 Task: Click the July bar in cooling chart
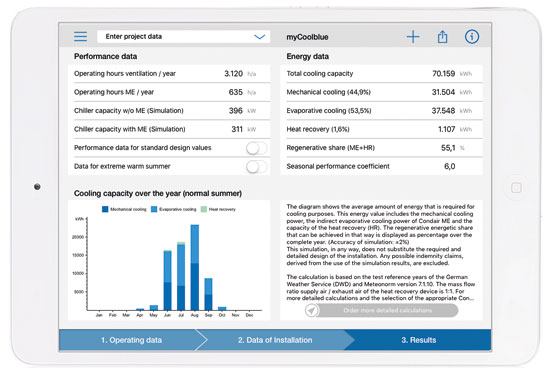click(181, 276)
